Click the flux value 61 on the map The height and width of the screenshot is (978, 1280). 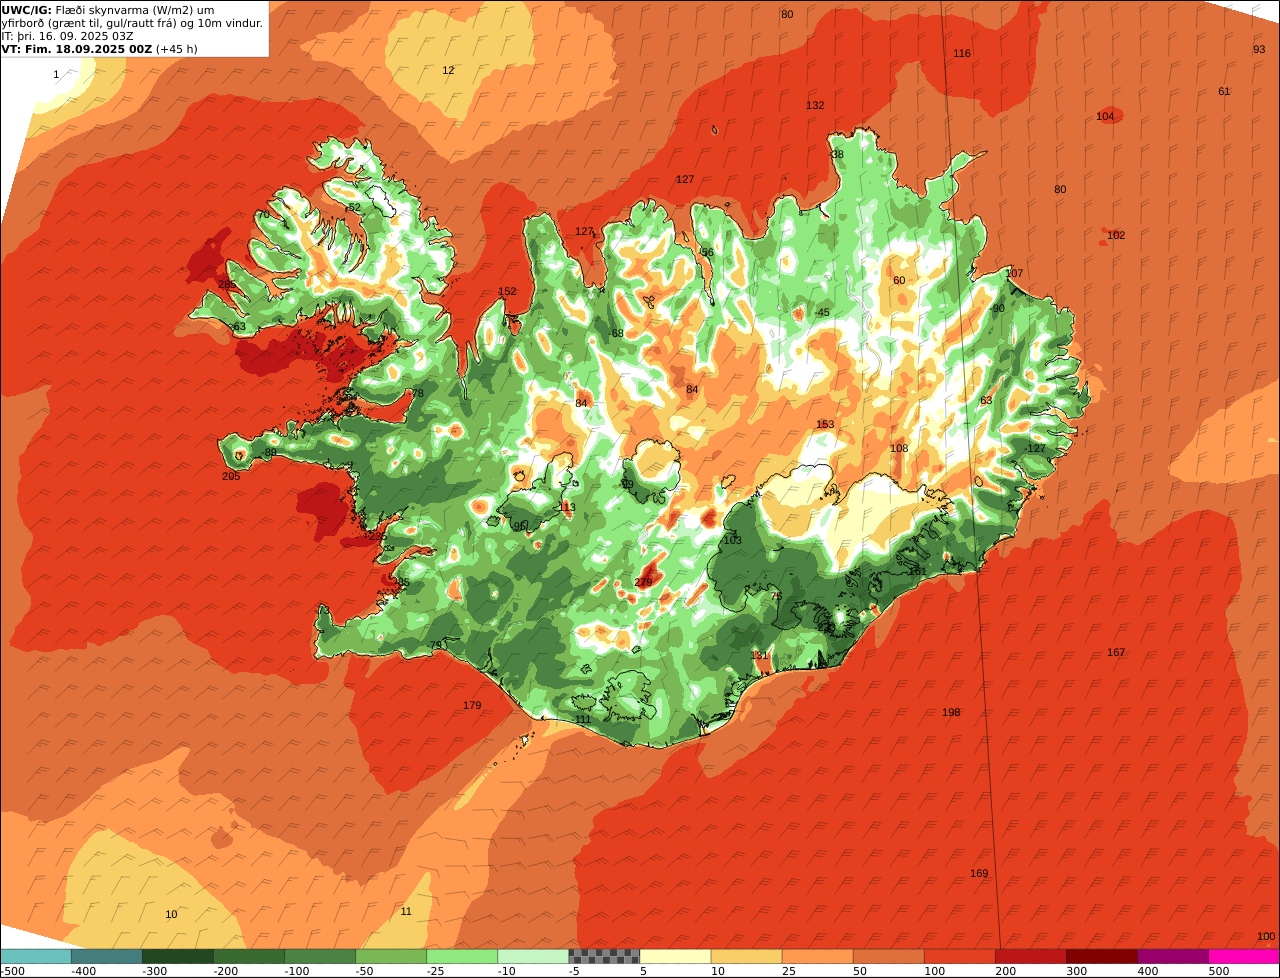pos(1224,91)
